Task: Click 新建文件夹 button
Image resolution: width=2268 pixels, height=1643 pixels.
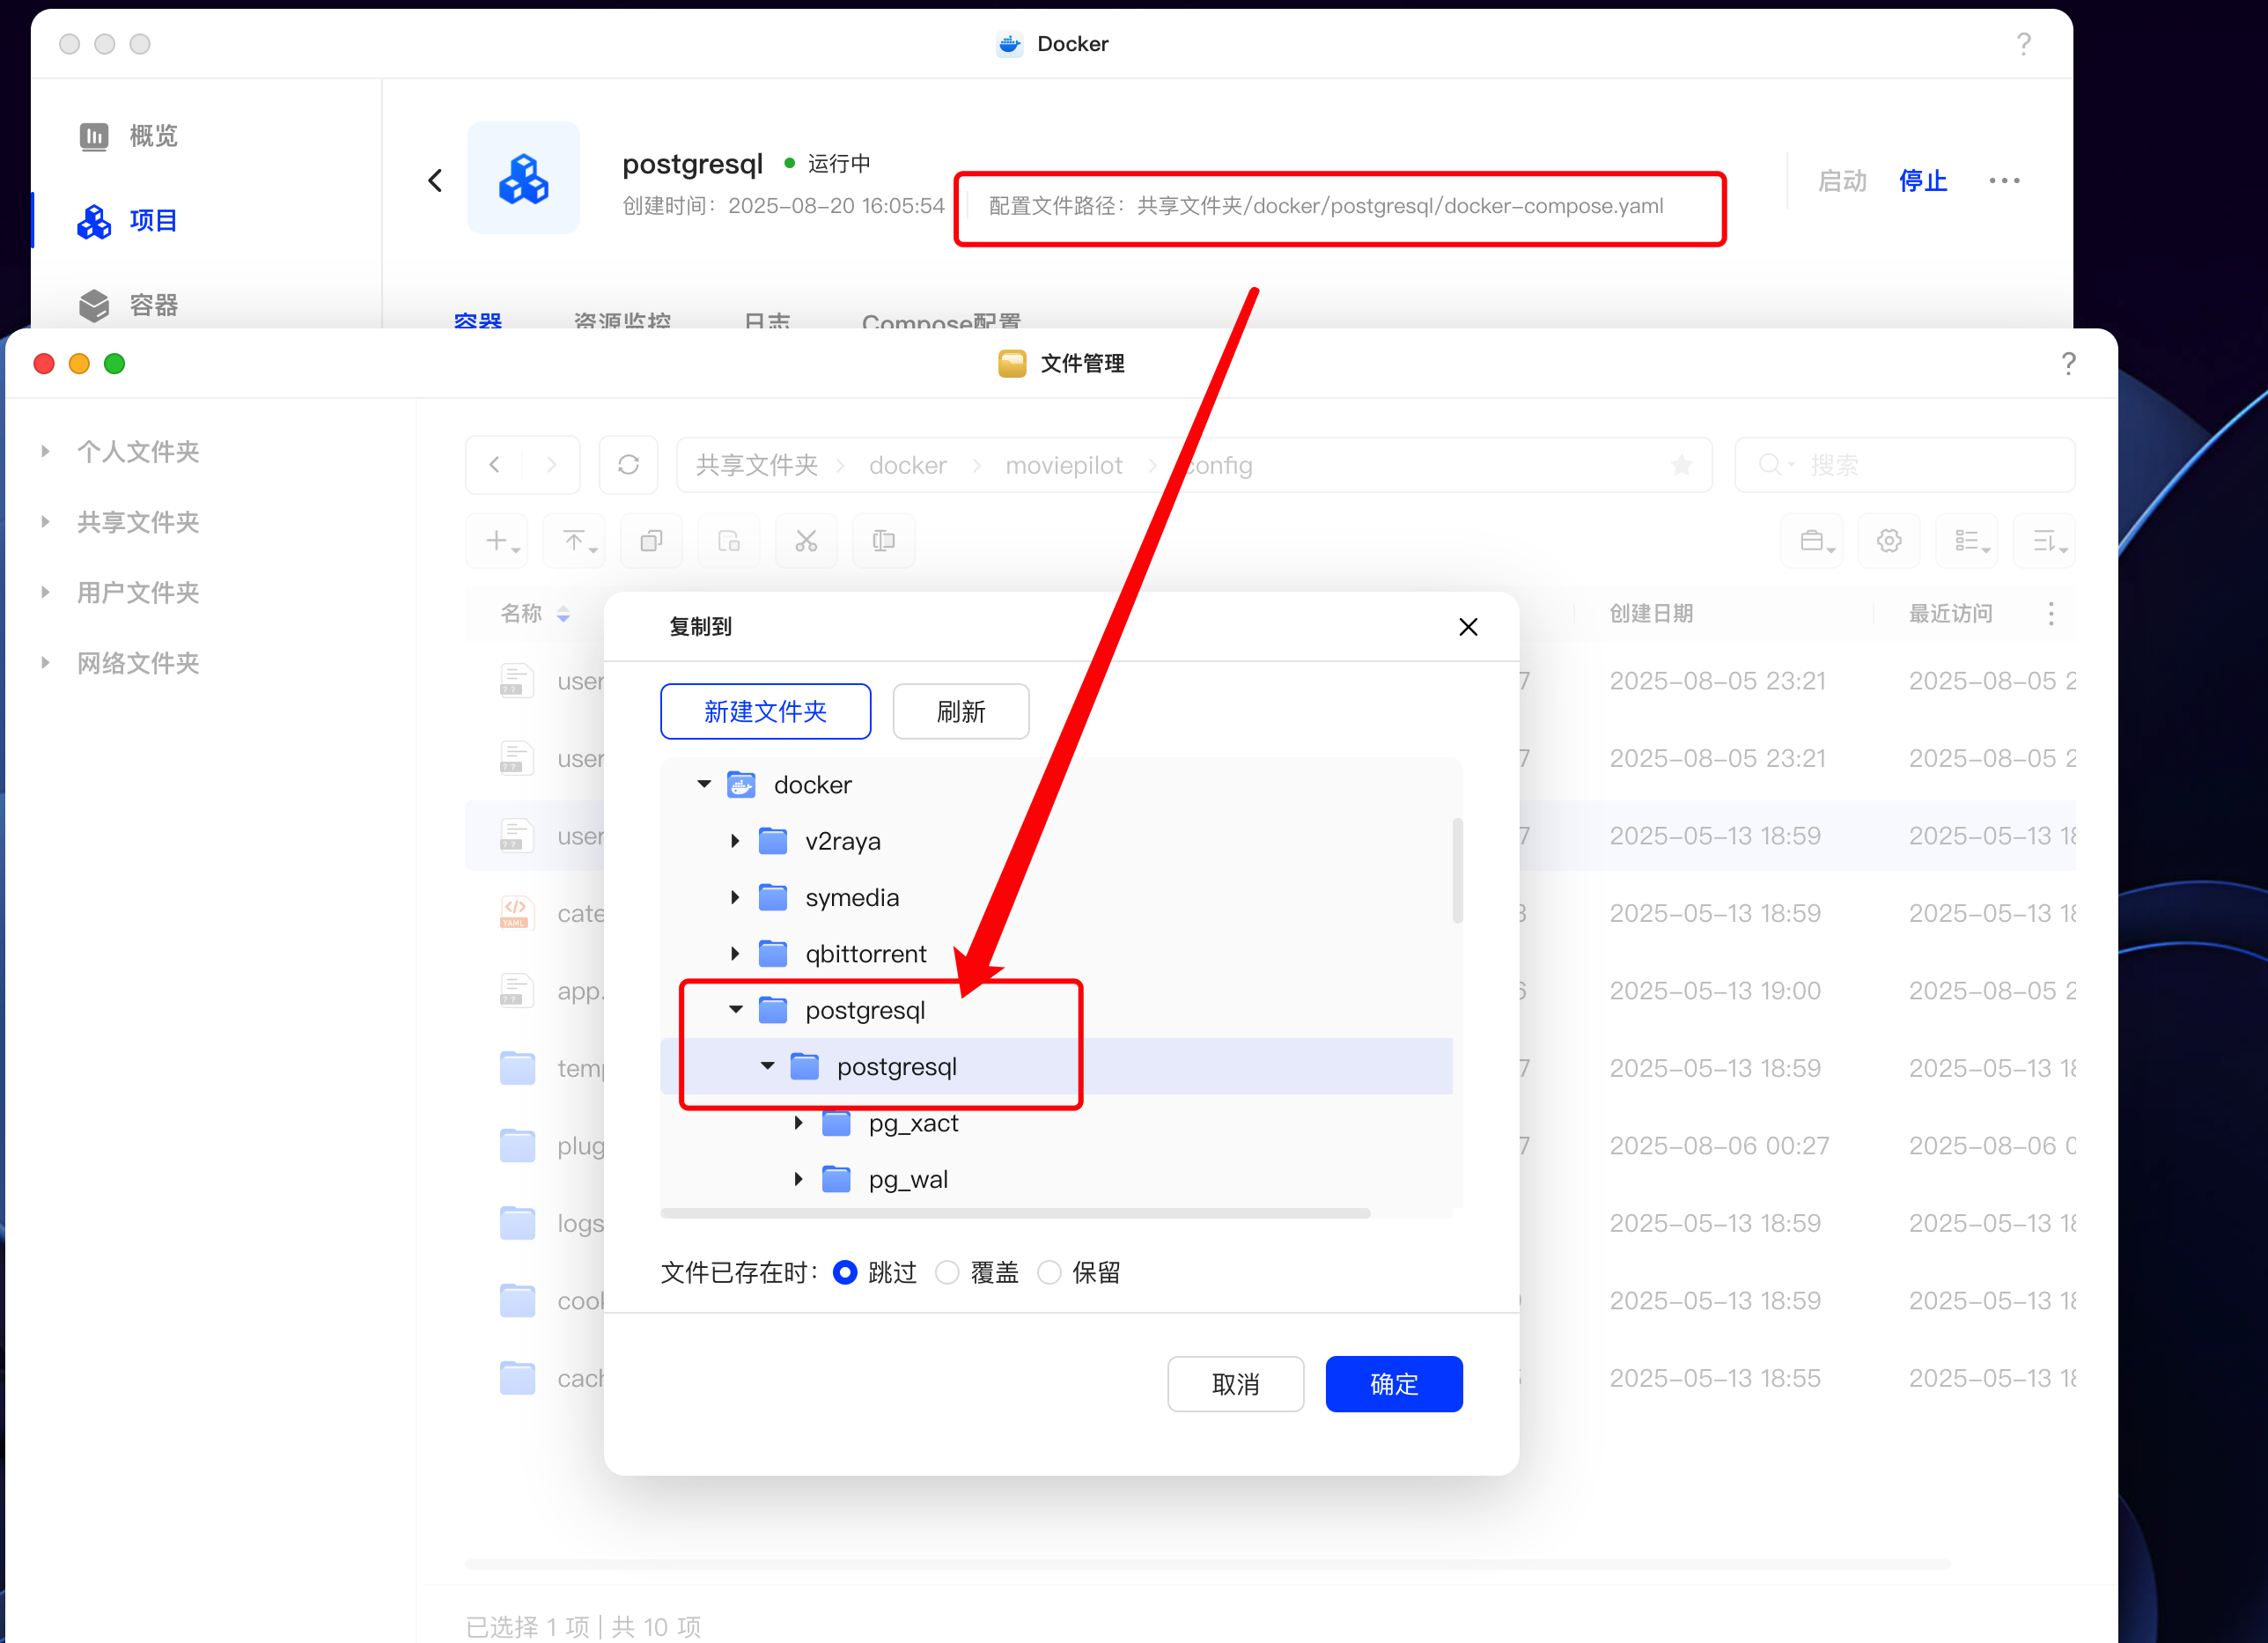Action: (x=765, y=711)
